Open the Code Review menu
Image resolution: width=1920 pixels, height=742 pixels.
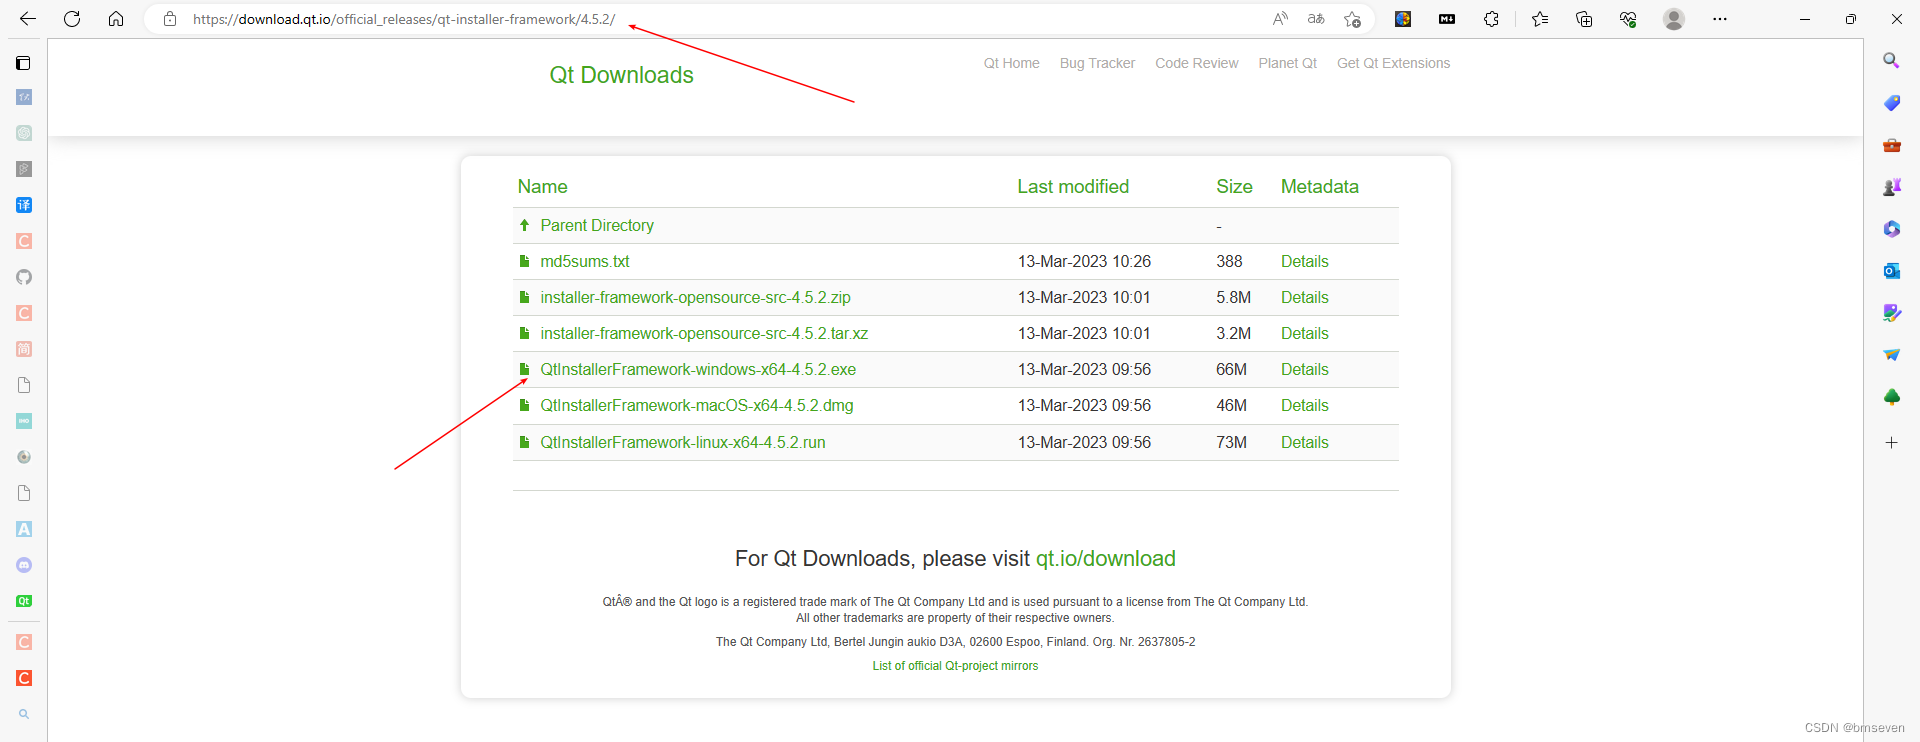[x=1196, y=63]
